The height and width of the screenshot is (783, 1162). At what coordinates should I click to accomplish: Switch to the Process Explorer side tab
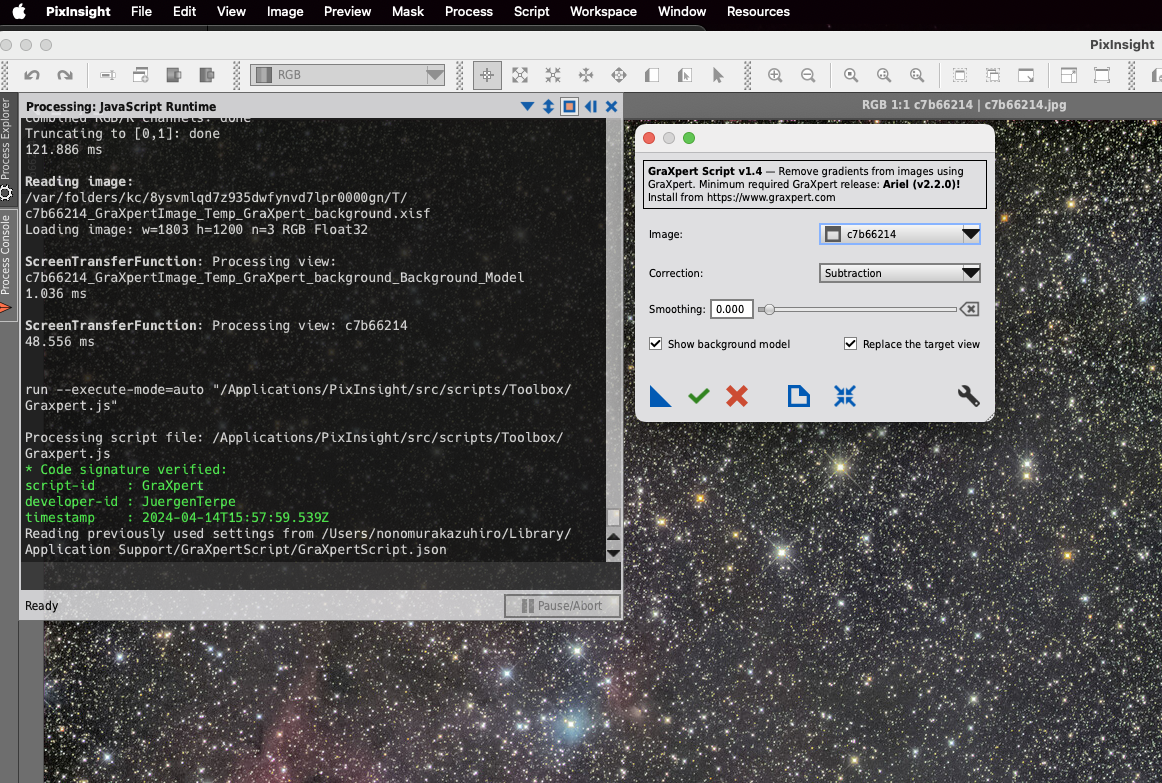[6, 149]
